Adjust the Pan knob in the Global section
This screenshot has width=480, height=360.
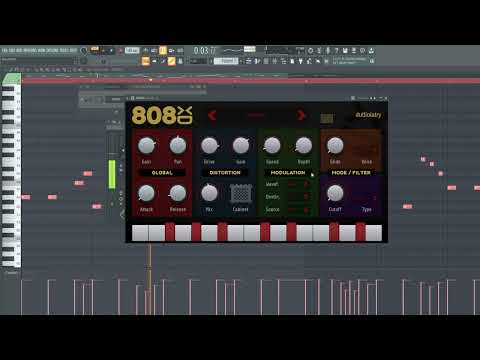click(x=178, y=146)
